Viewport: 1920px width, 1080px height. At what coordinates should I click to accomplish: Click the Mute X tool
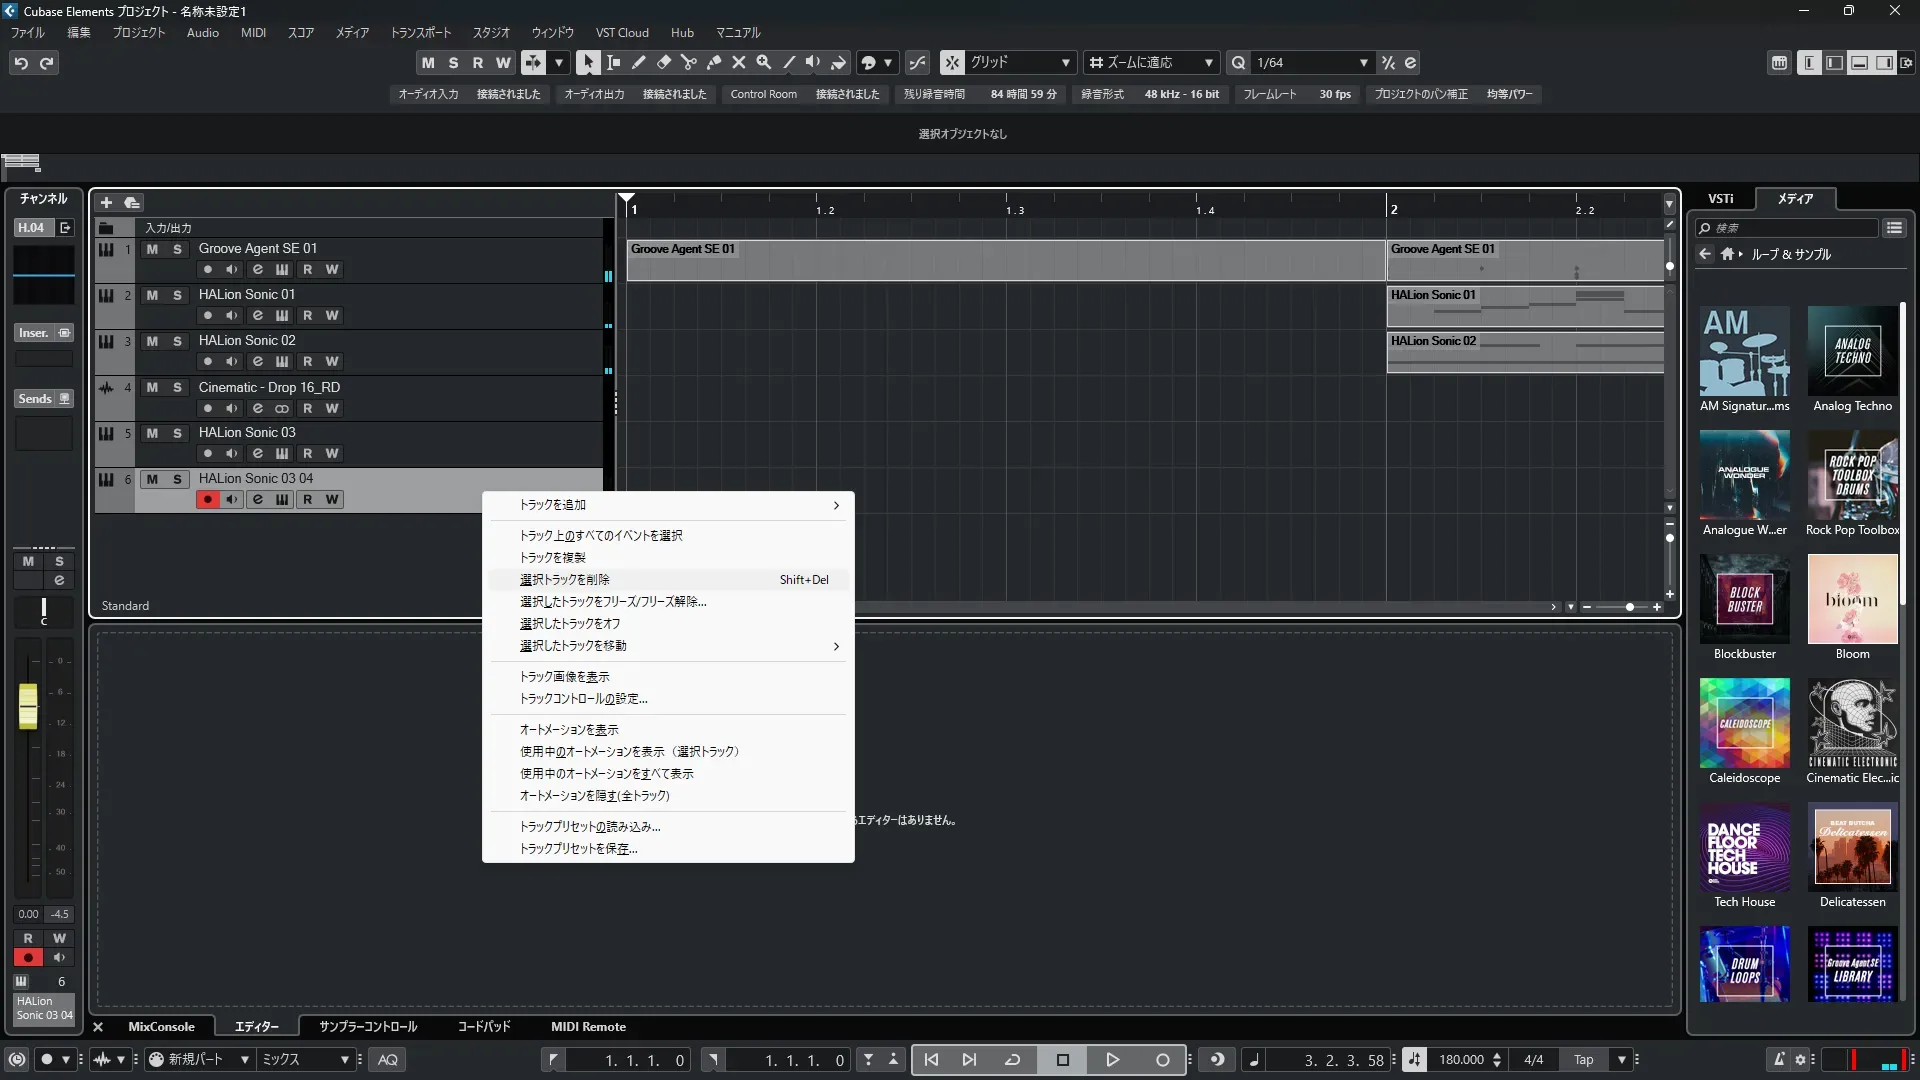click(739, 62)
